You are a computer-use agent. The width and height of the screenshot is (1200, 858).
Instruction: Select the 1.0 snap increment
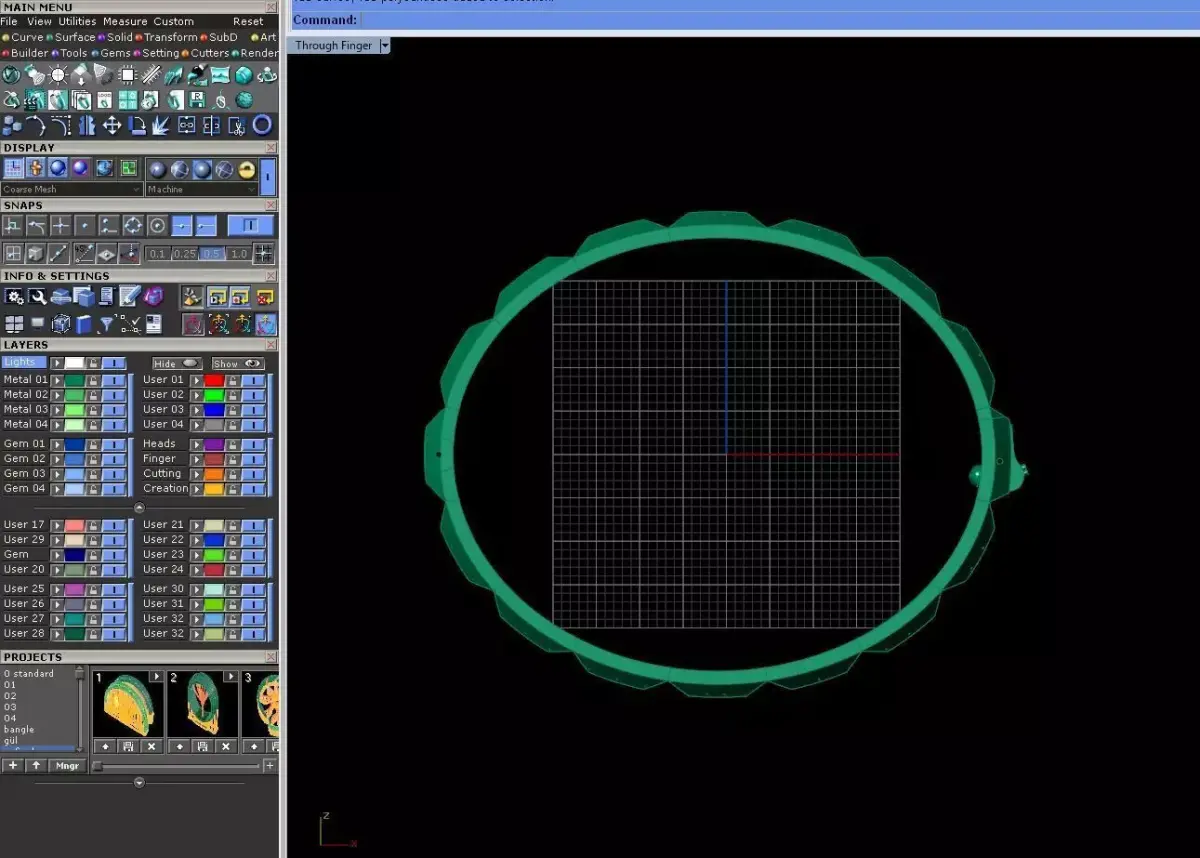click(x=239, y=254)
